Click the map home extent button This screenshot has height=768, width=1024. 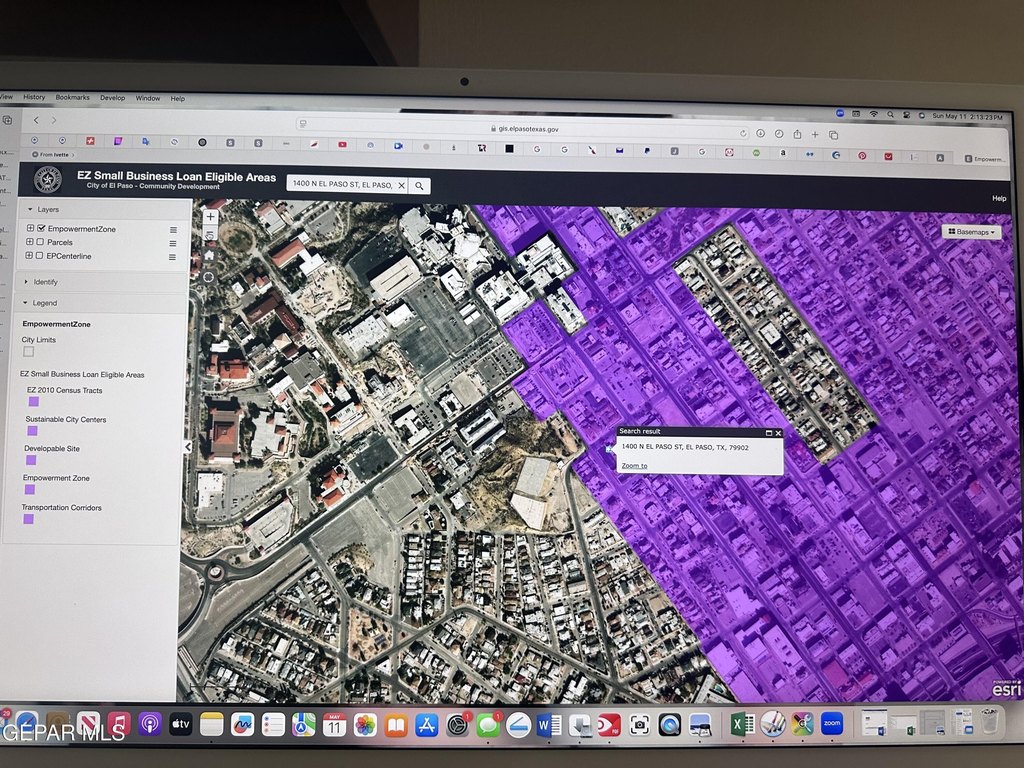(x=210, y=256)
